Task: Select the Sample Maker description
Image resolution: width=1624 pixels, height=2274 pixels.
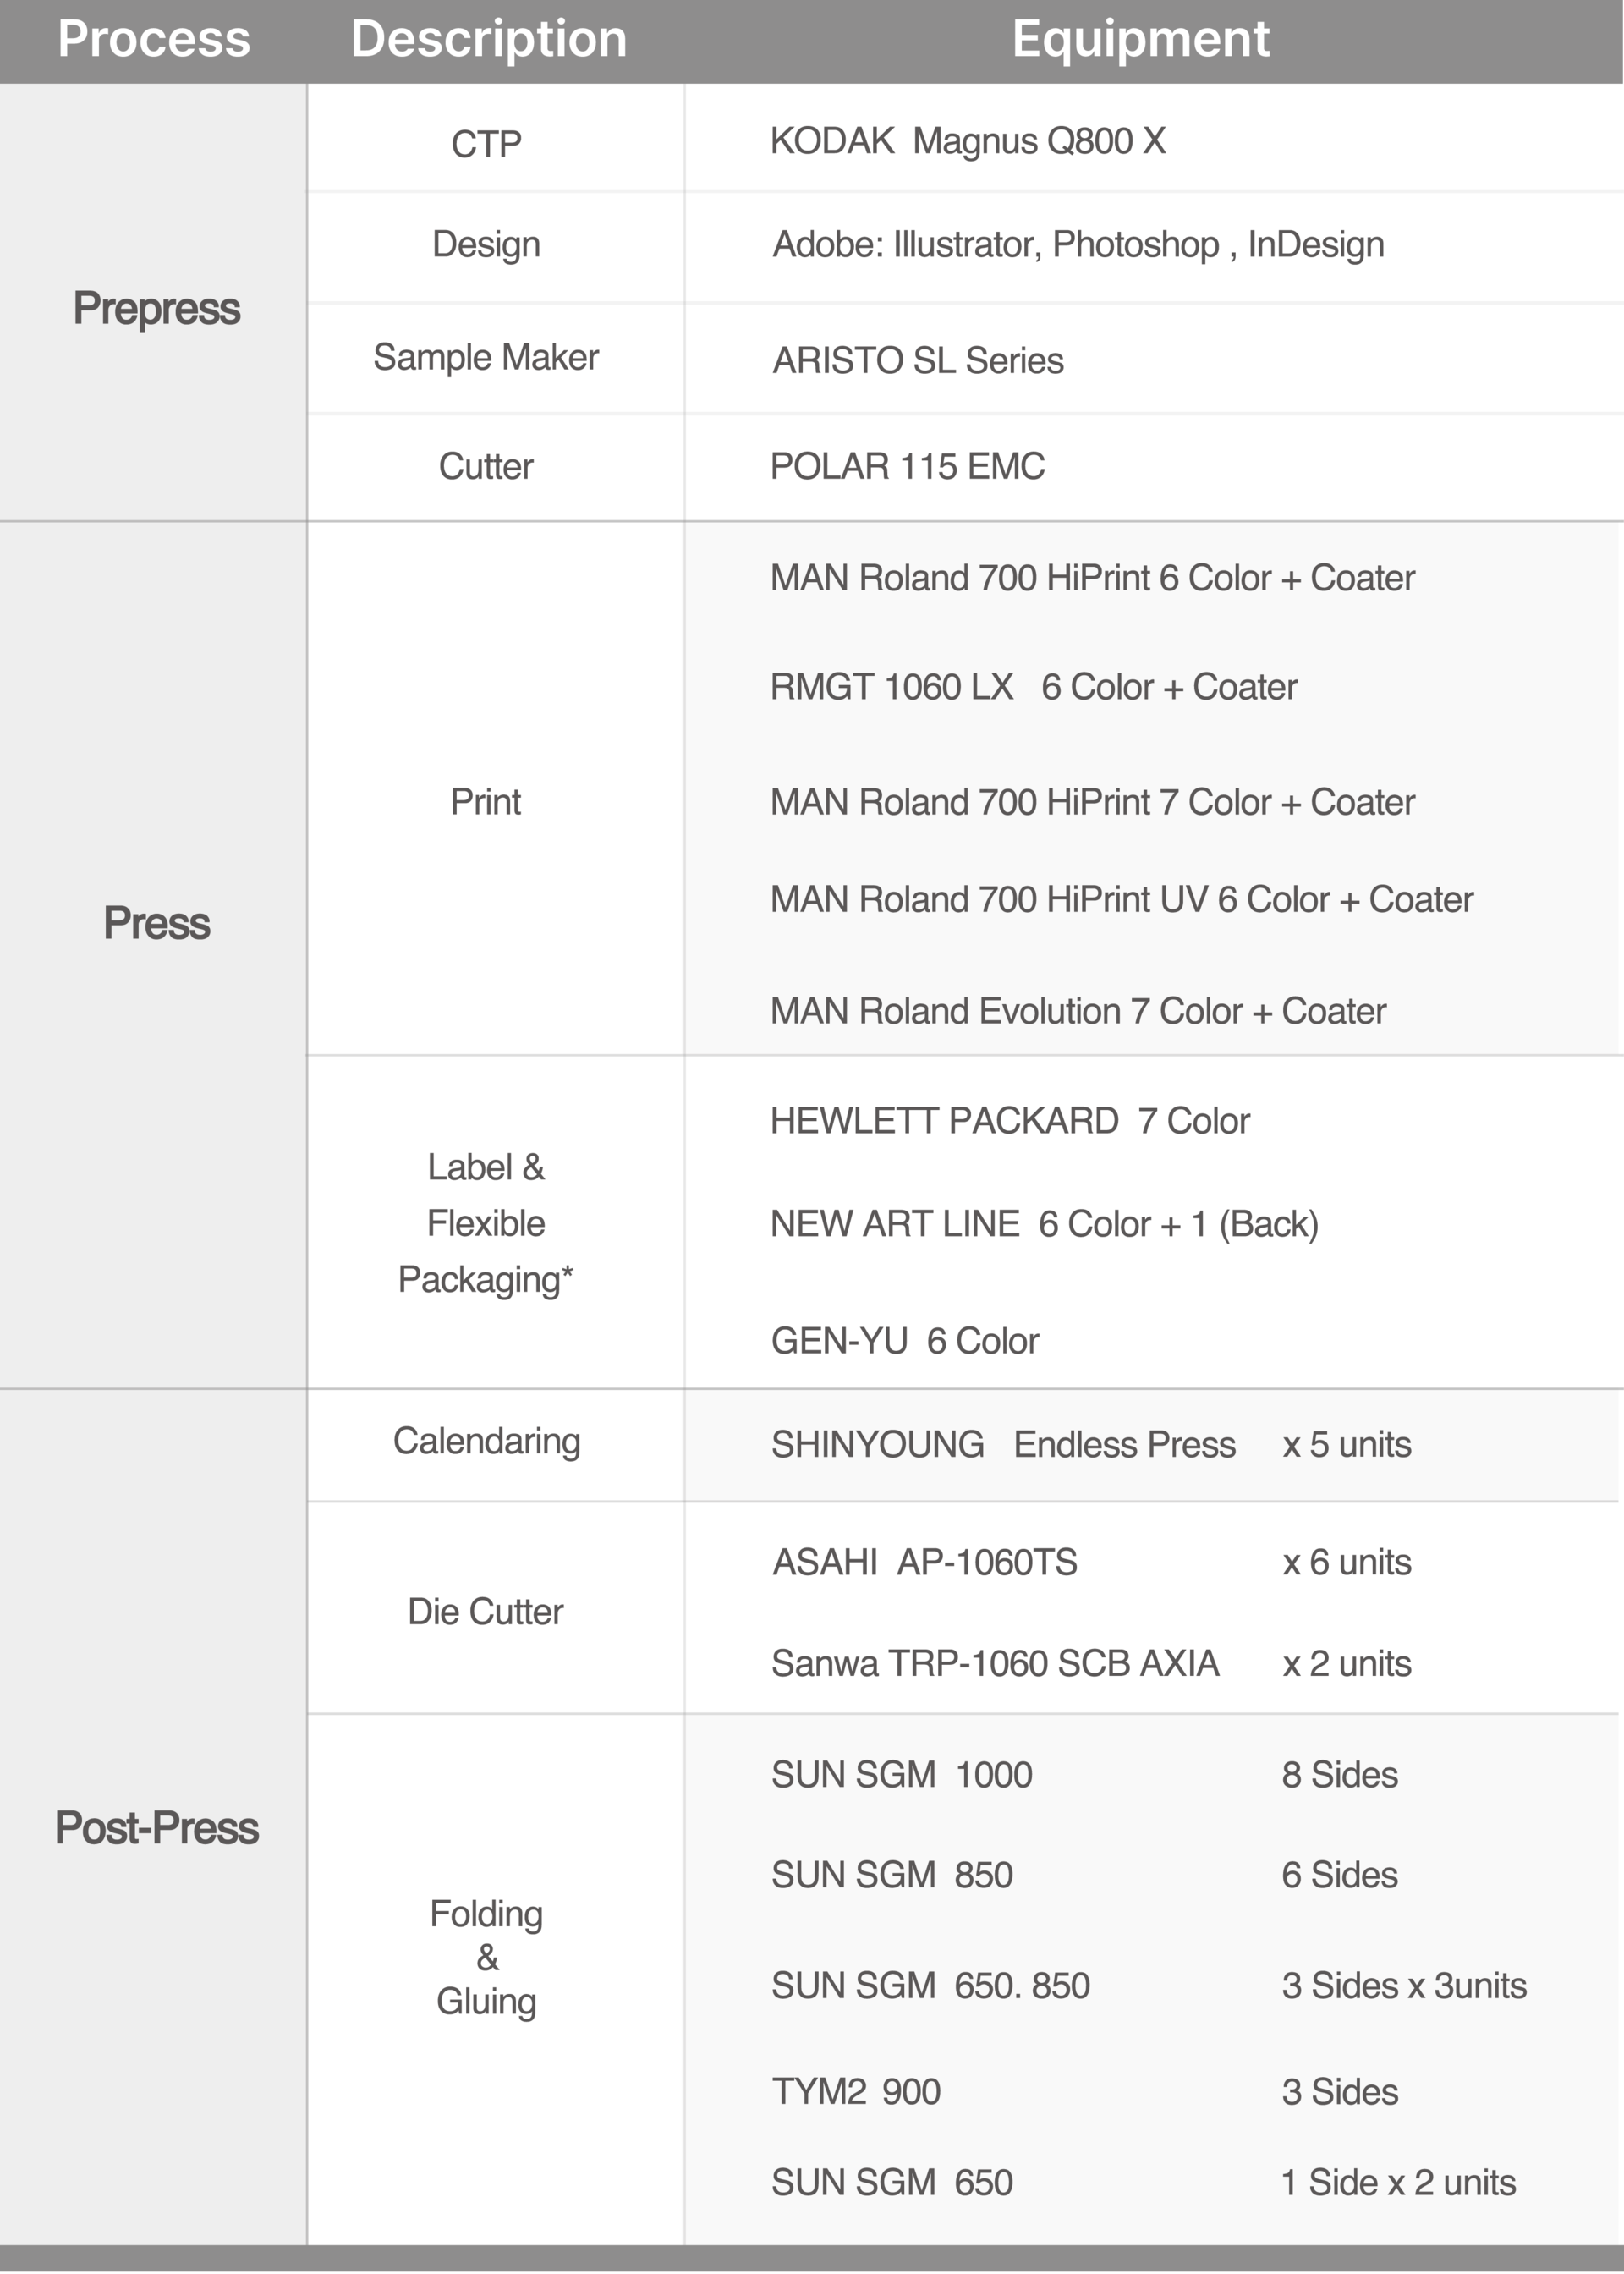Action: pyautogui.click(x=486, y=357)
